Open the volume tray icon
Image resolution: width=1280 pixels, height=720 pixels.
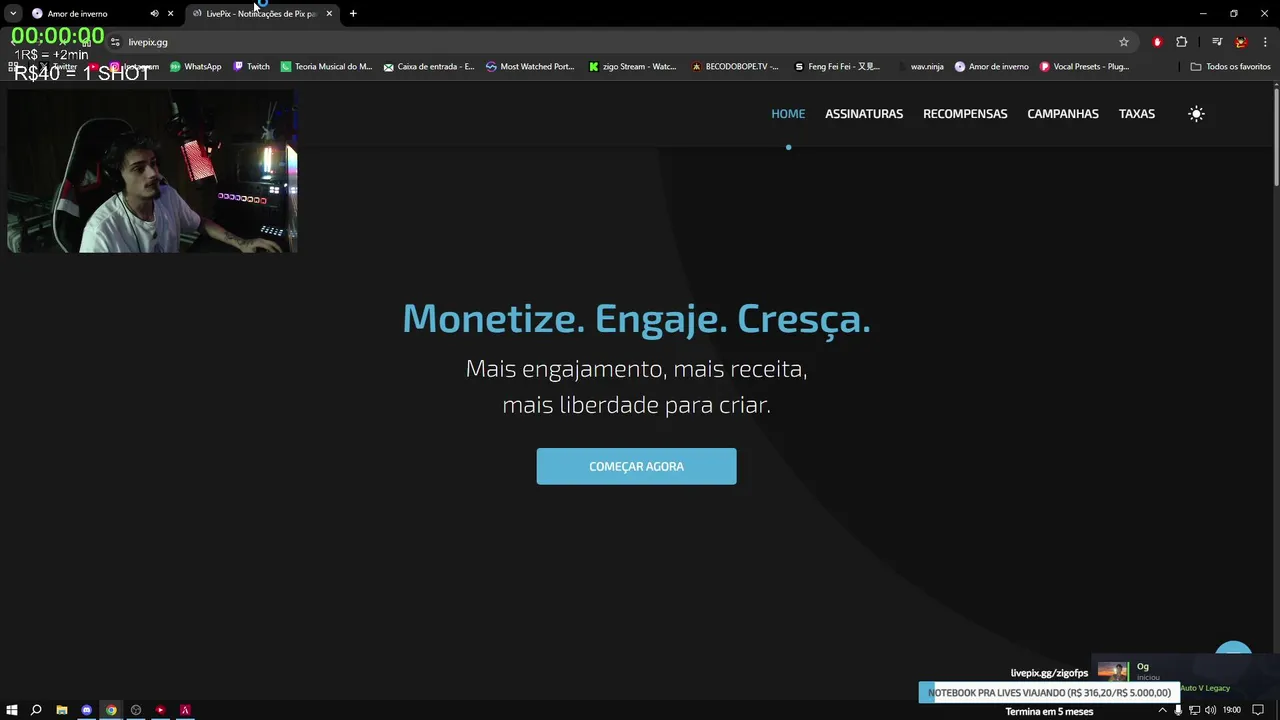pyautogui.click(x=1210, y=710)
